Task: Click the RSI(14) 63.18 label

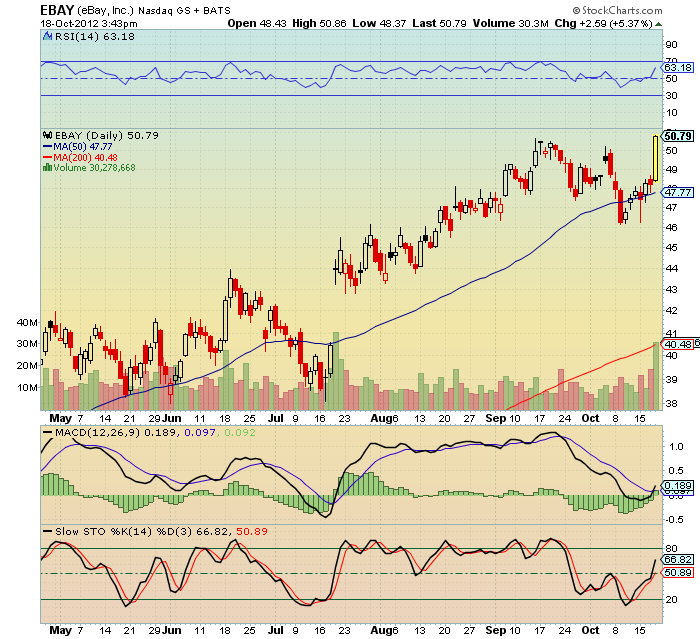Action: click(95, 37)
